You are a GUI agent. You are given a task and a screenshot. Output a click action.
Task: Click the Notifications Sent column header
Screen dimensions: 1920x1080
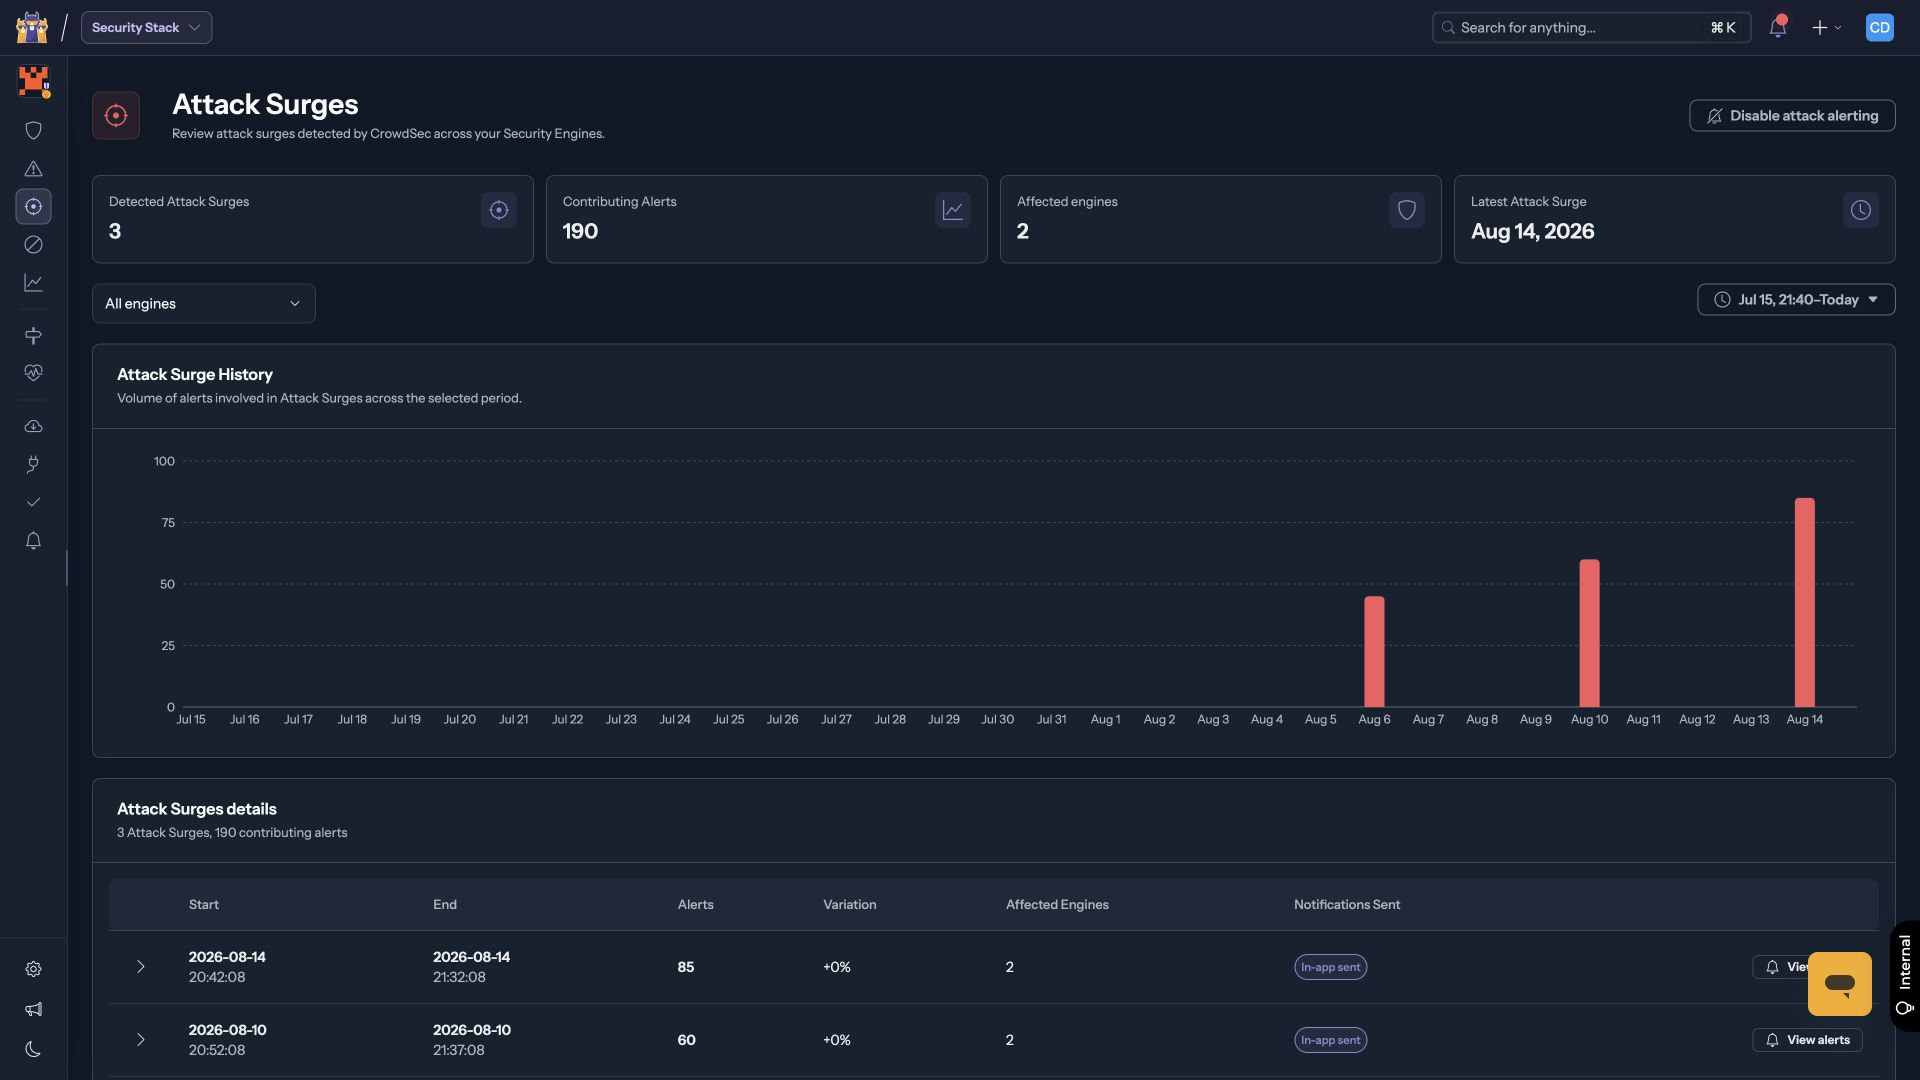[x=1347, y=904]
